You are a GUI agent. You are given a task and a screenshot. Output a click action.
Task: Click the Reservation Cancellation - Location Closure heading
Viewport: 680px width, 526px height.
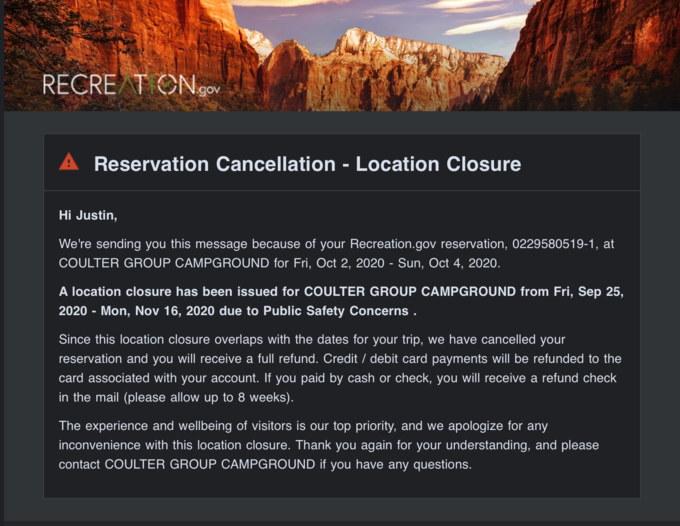[x=307, y=164]
